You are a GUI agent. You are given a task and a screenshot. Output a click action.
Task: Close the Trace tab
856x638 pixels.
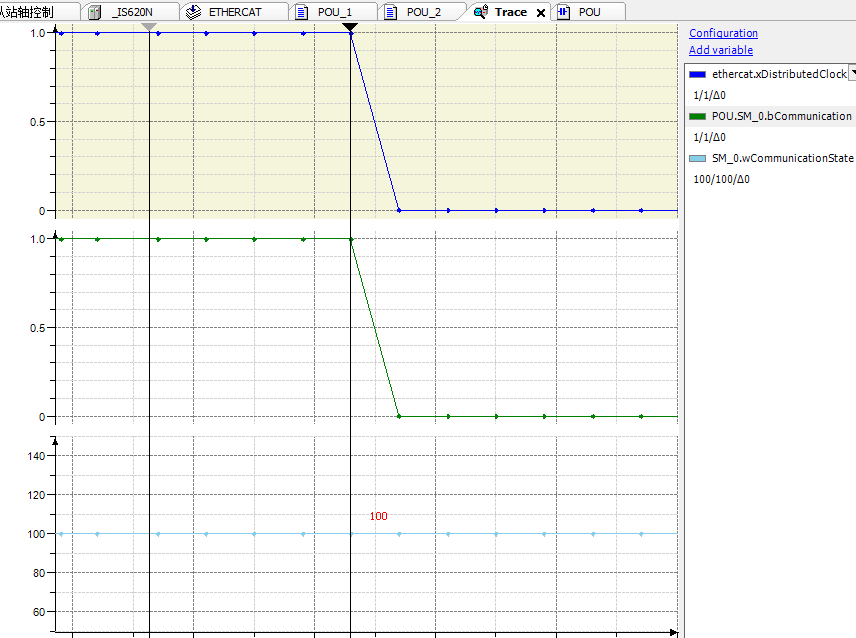[540, 12]
